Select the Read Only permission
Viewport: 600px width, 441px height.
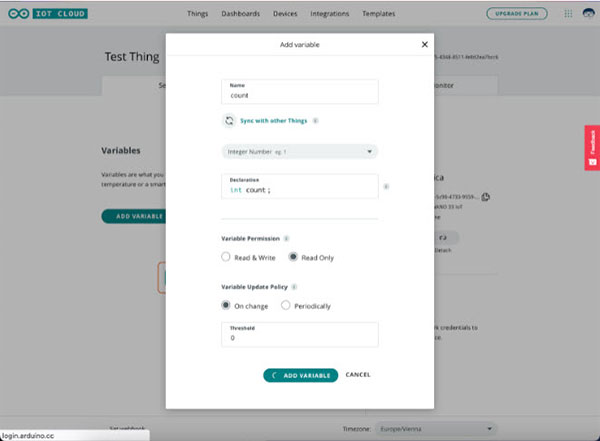click(x=293, y=257)
